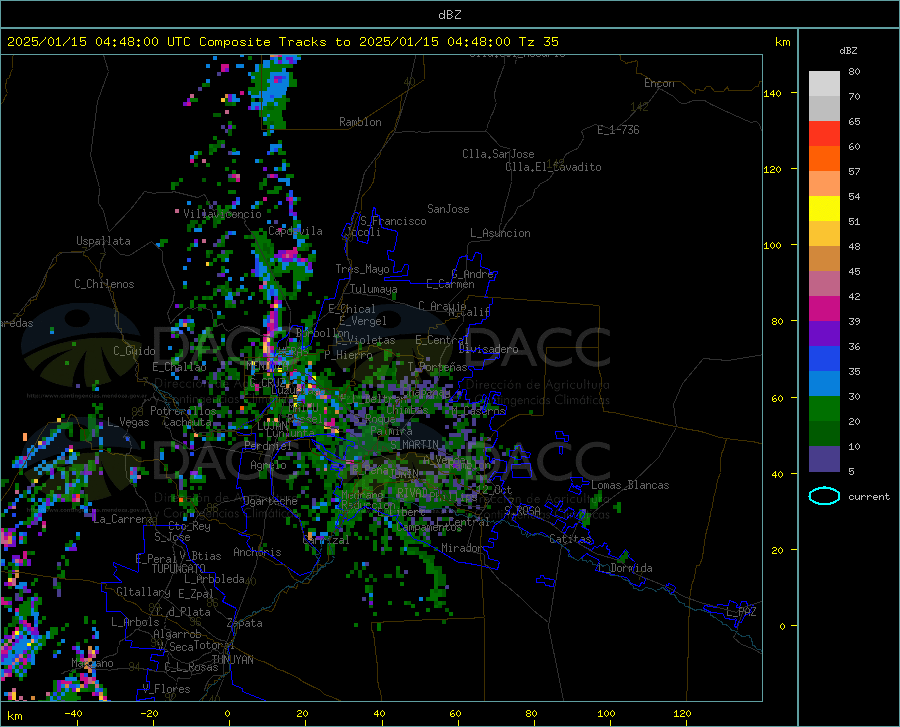Select the blue 35 dBZ legend swatch
The width and height of the screenshot is (900, 727).
(x=824, y=359)
